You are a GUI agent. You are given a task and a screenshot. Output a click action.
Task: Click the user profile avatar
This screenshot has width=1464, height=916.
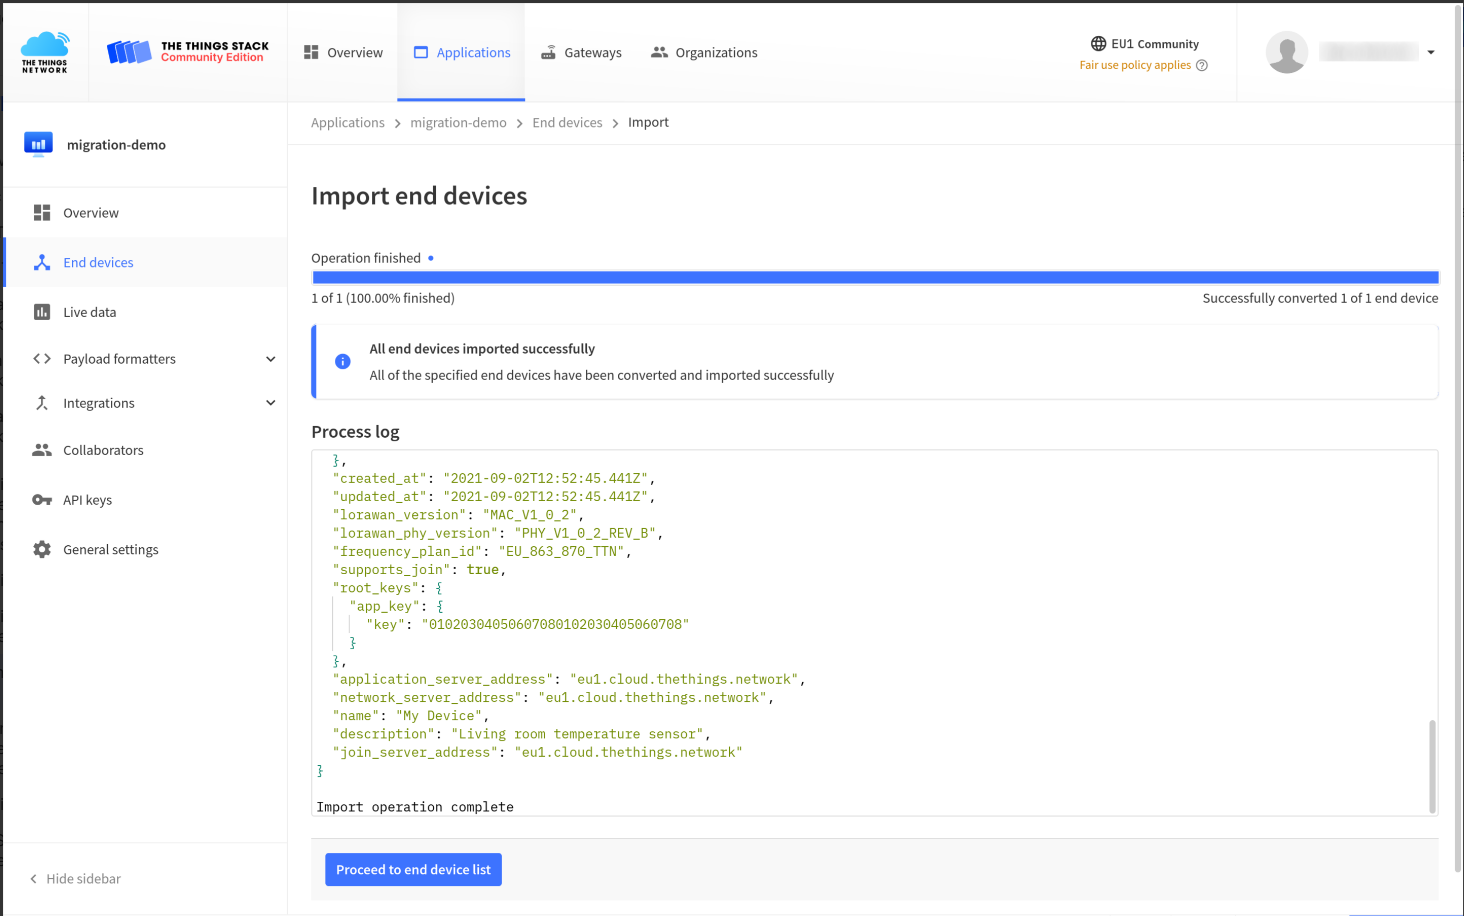1287,52
